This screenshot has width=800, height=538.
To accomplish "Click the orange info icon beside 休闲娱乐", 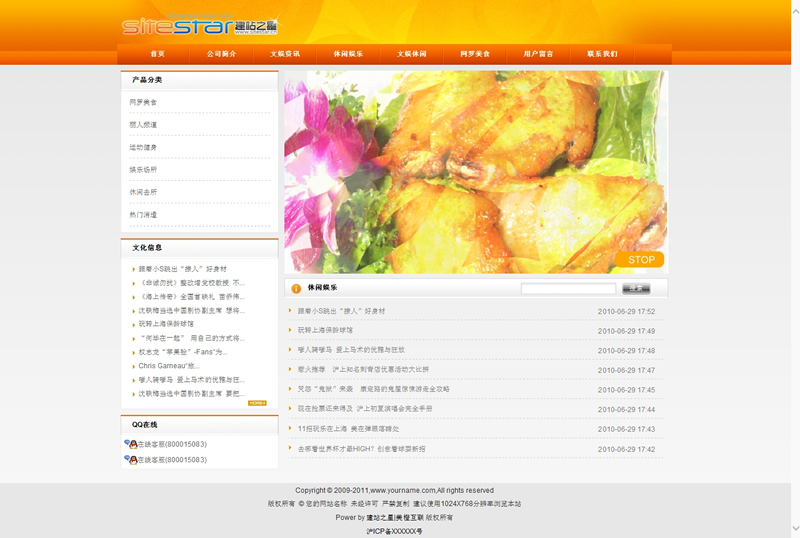I will 296,289.
